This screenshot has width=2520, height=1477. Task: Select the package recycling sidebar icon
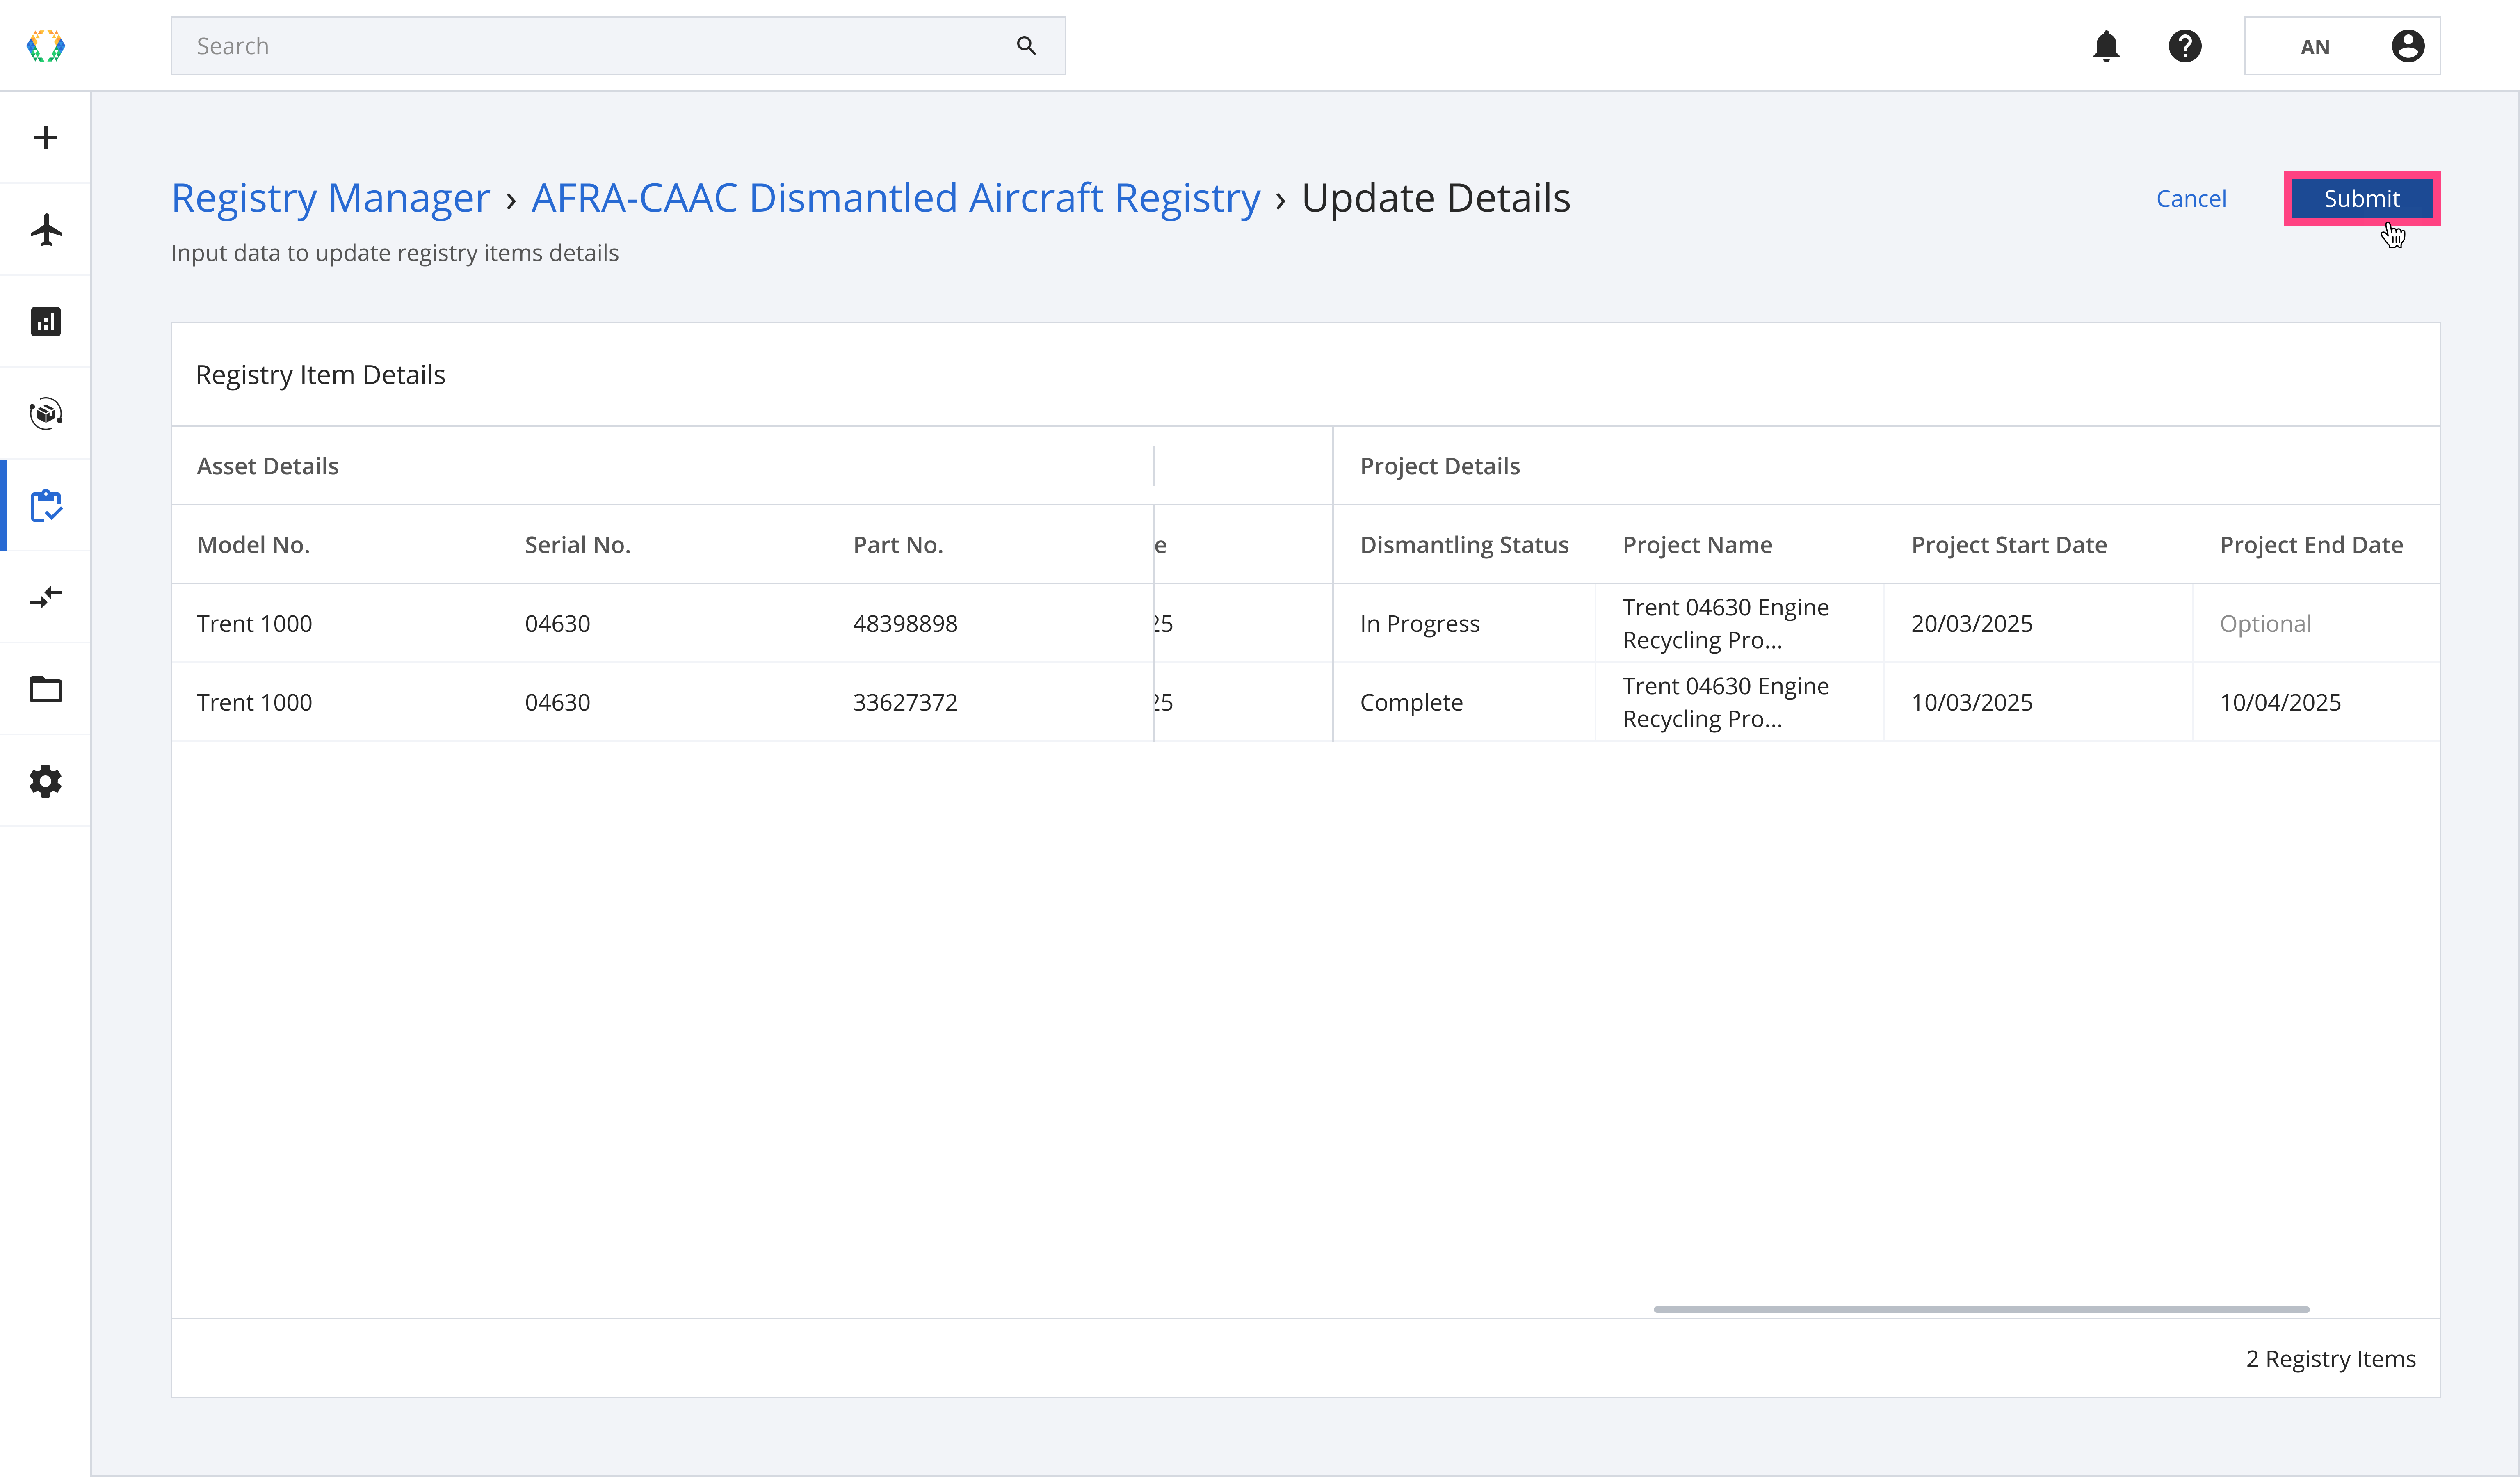(x=45, y=414)
